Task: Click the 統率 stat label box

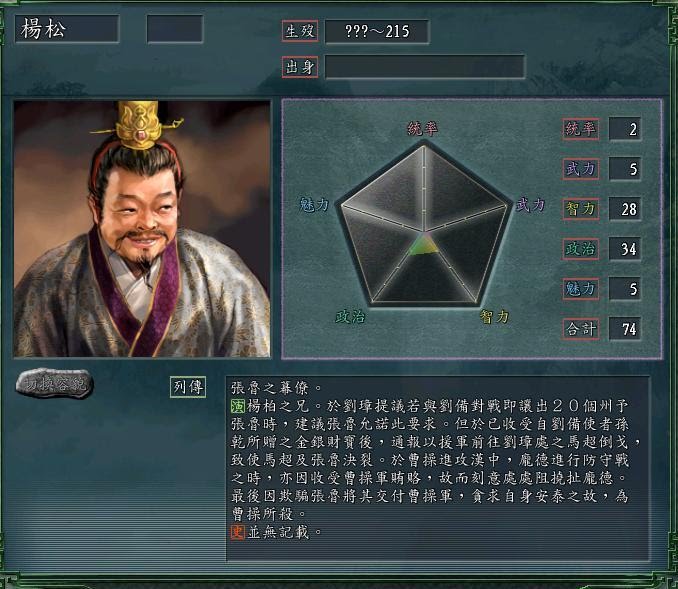Action: click(x=581, y=129)
